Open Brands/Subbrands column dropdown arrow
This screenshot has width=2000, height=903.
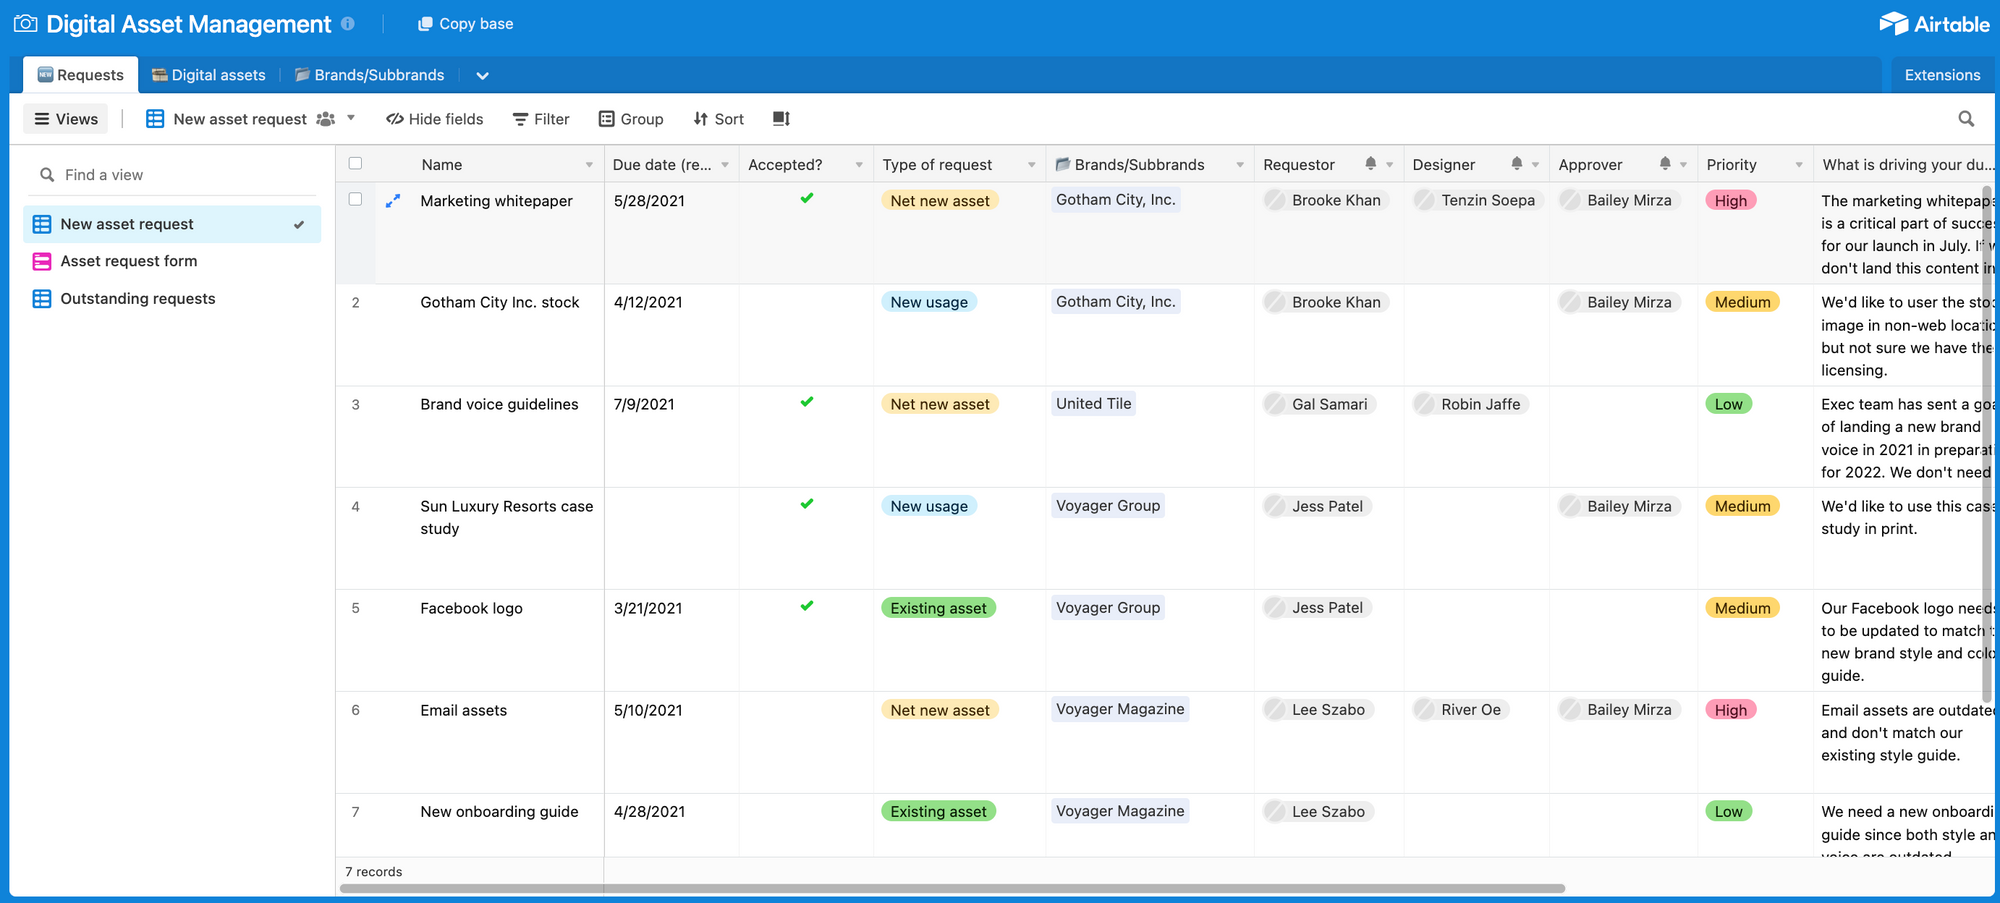[1240, 165]
